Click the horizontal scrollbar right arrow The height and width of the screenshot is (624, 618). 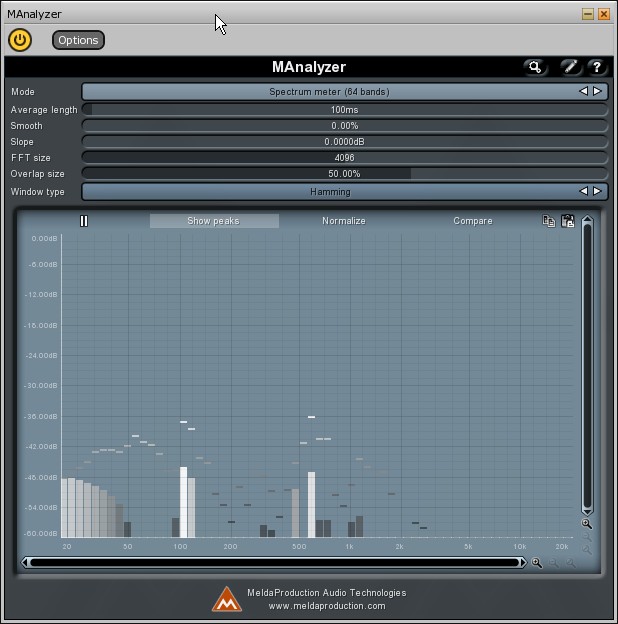[x=522, y=562]
